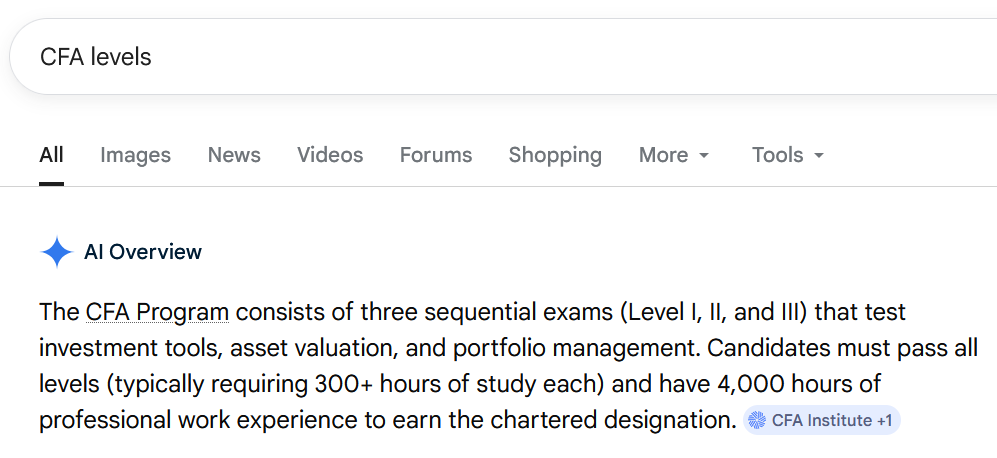Click the AI Overview heading label
997x458 pixels.
click(143, 252)
